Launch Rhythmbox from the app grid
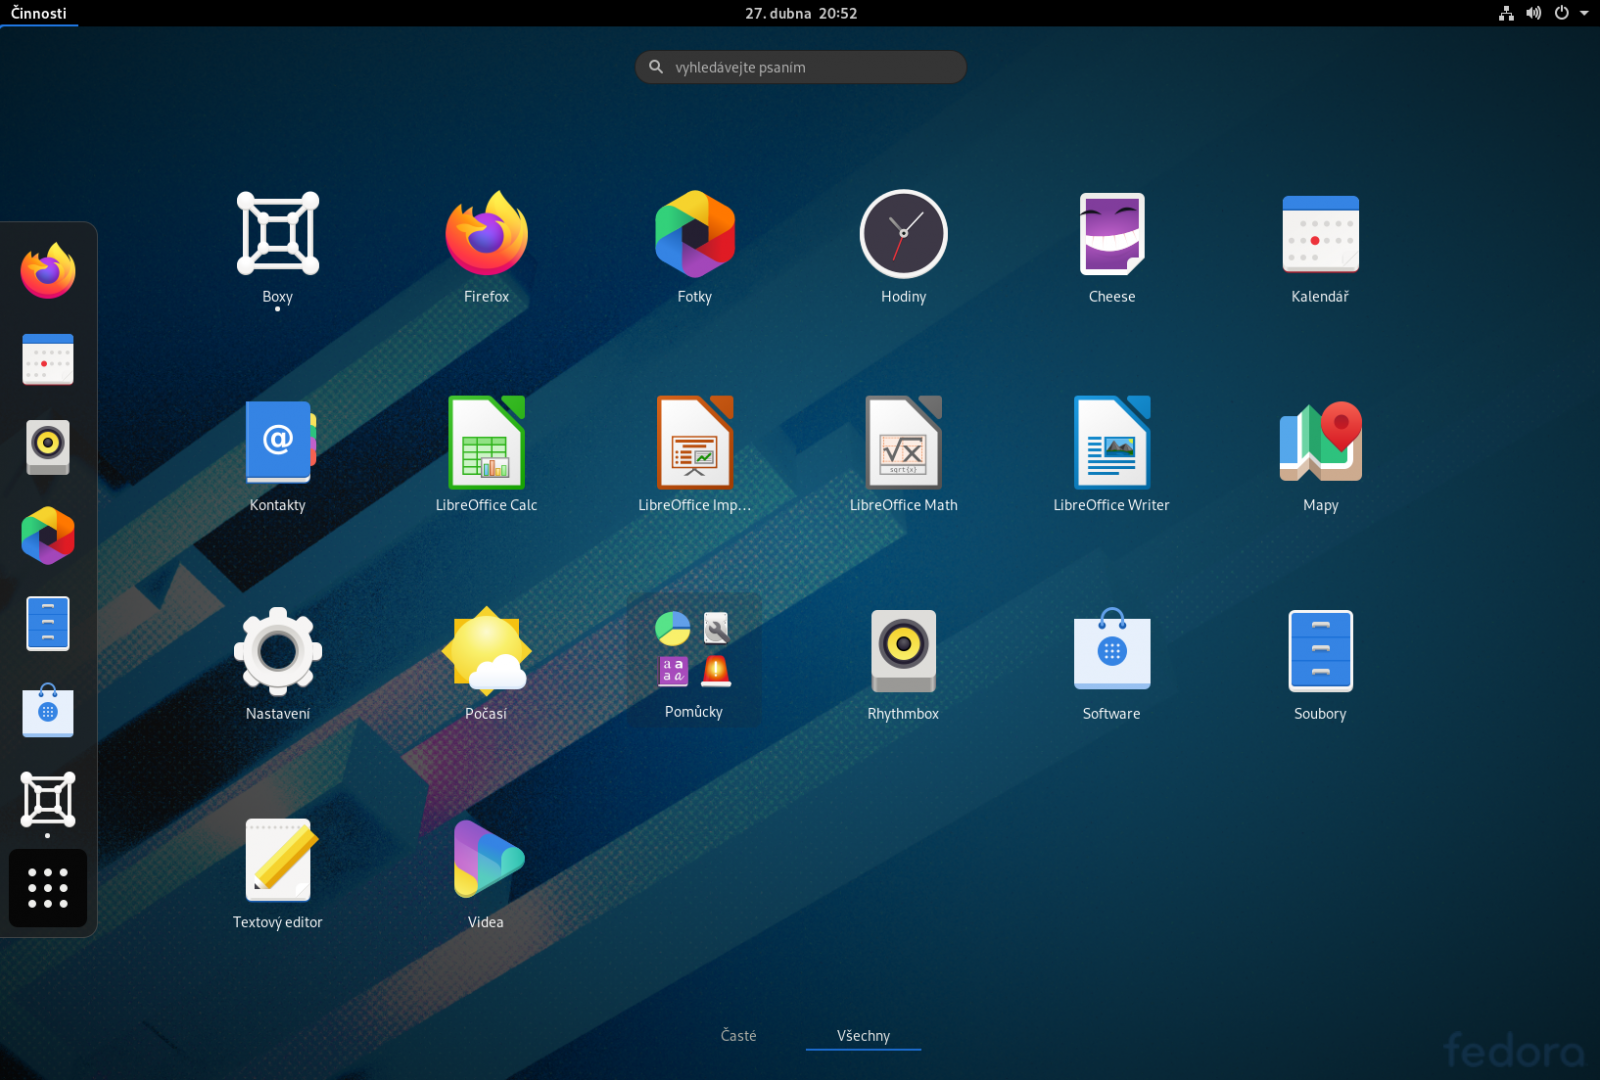The width and height of the screenshot is (1600, 1080). pos(903,651)
